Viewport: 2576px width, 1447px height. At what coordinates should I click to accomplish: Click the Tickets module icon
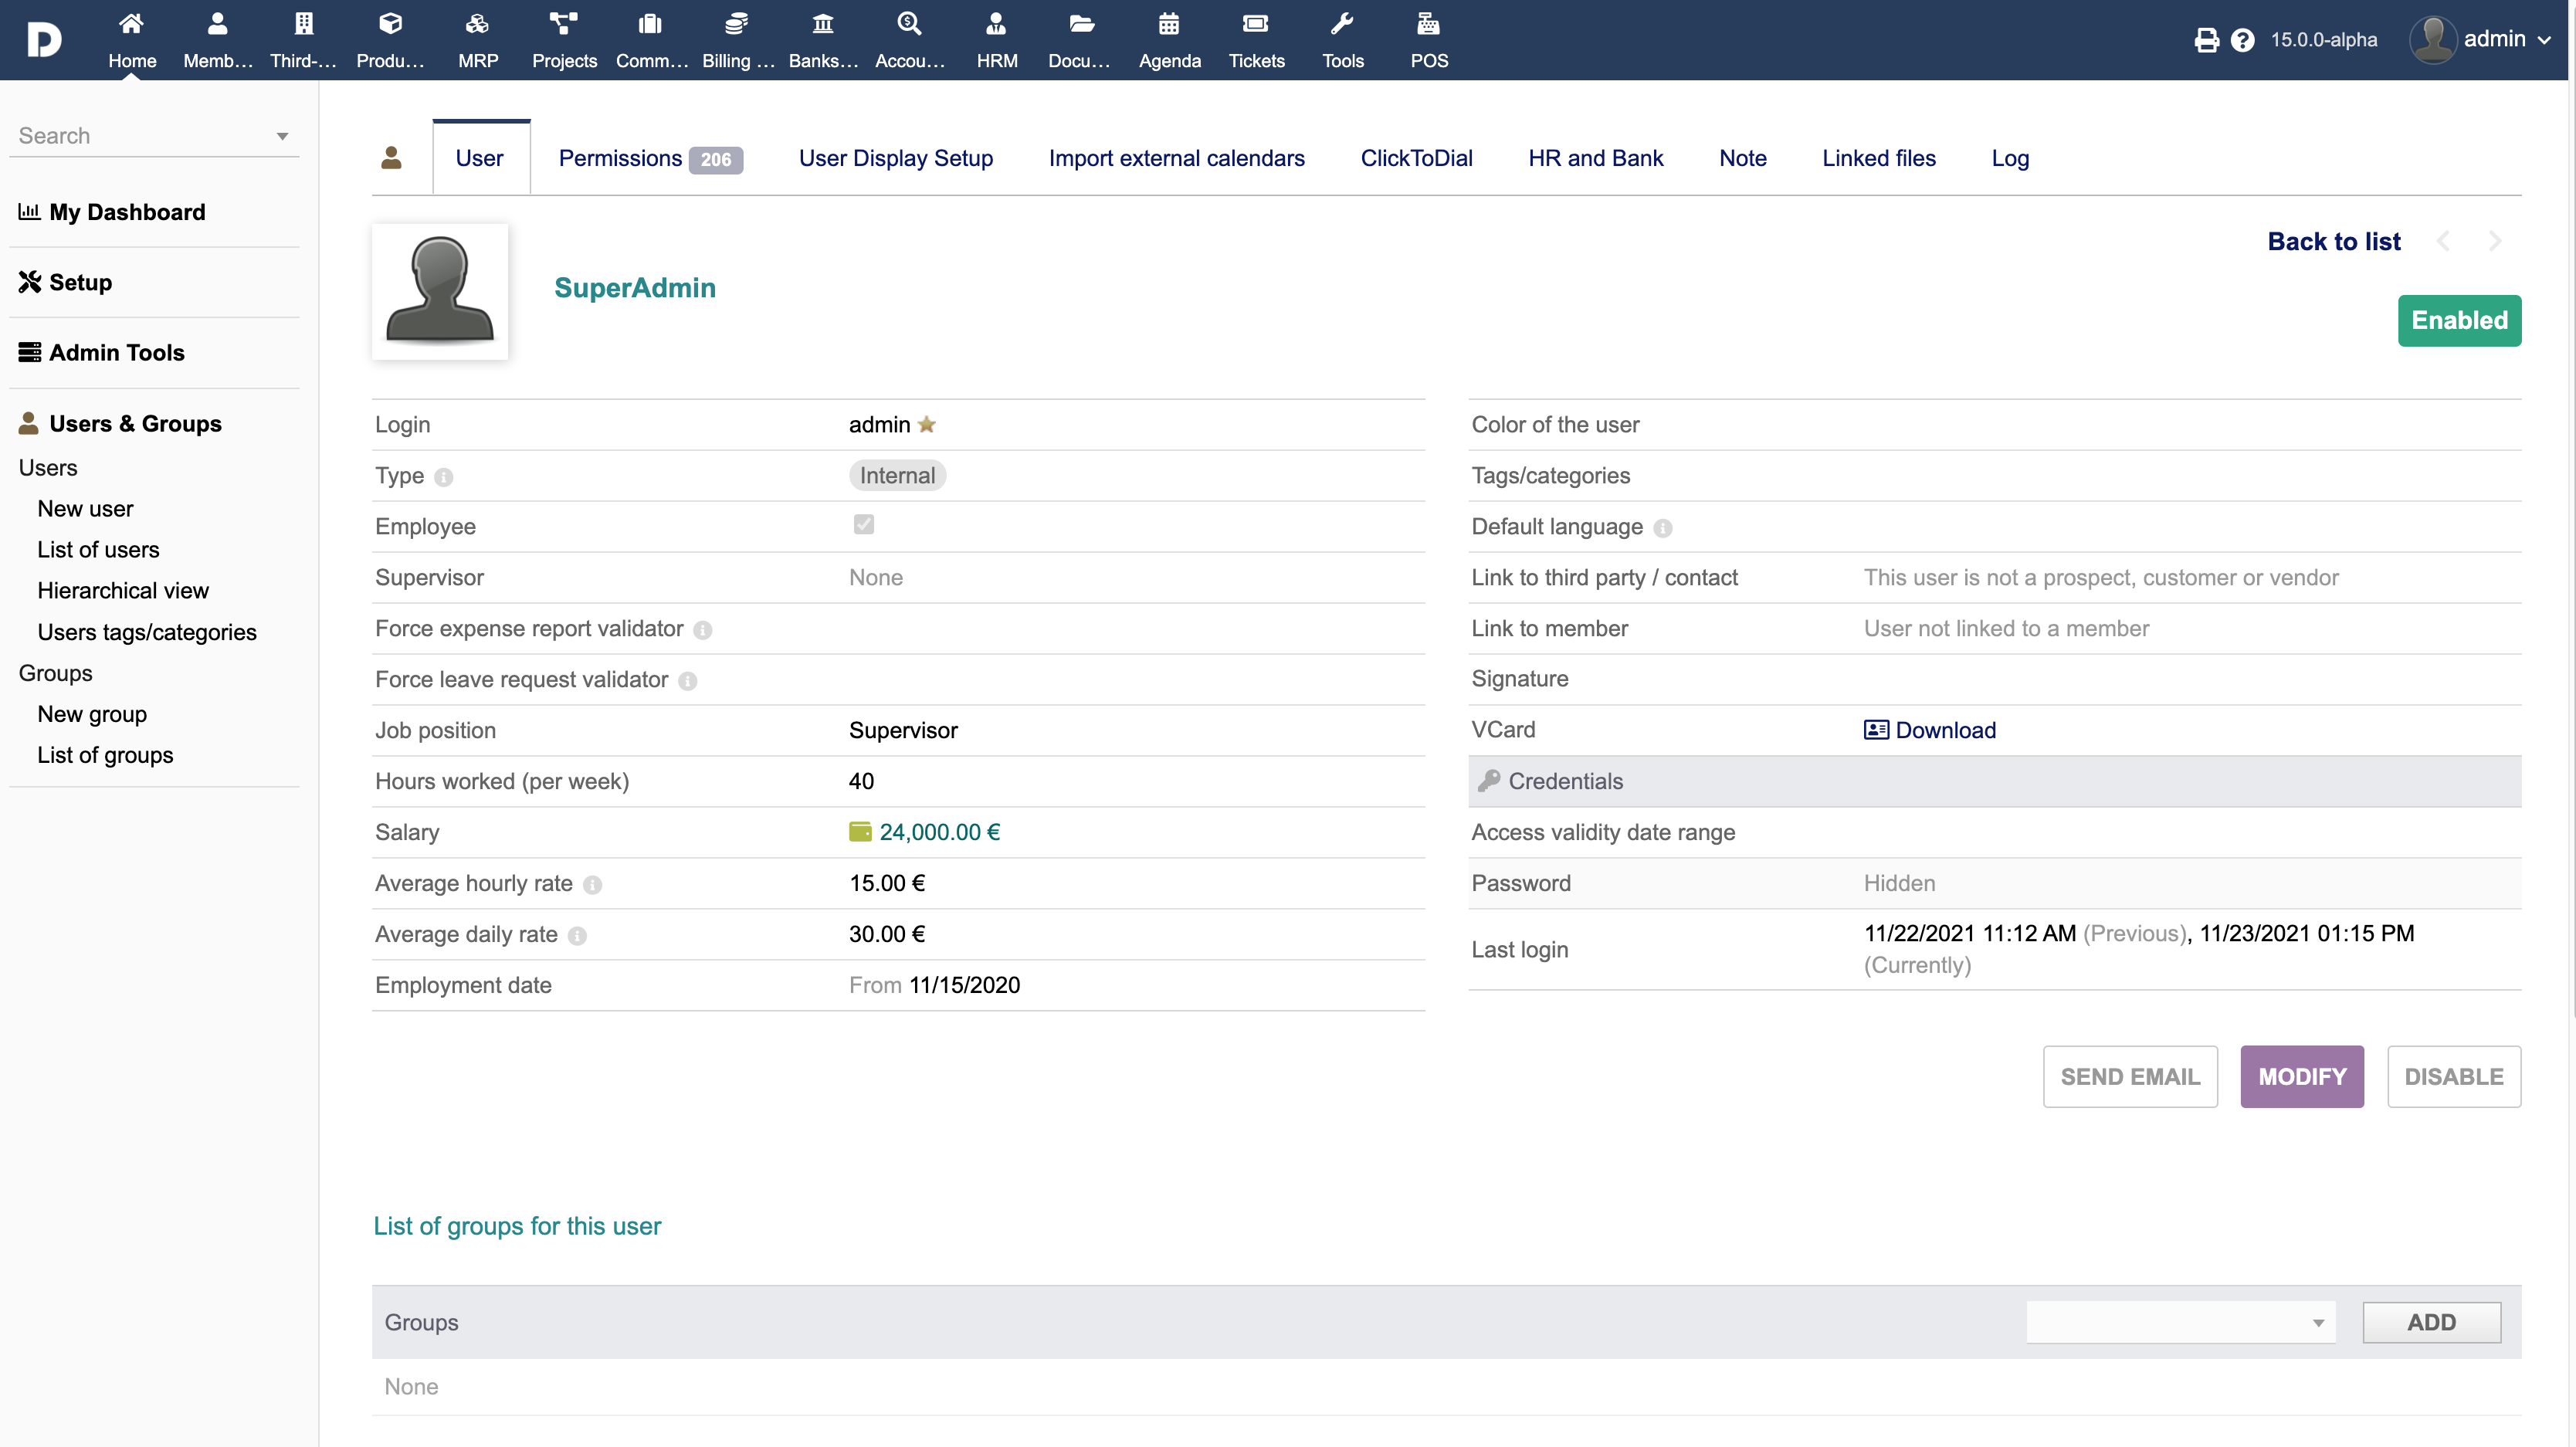(x=1255, y=24)
